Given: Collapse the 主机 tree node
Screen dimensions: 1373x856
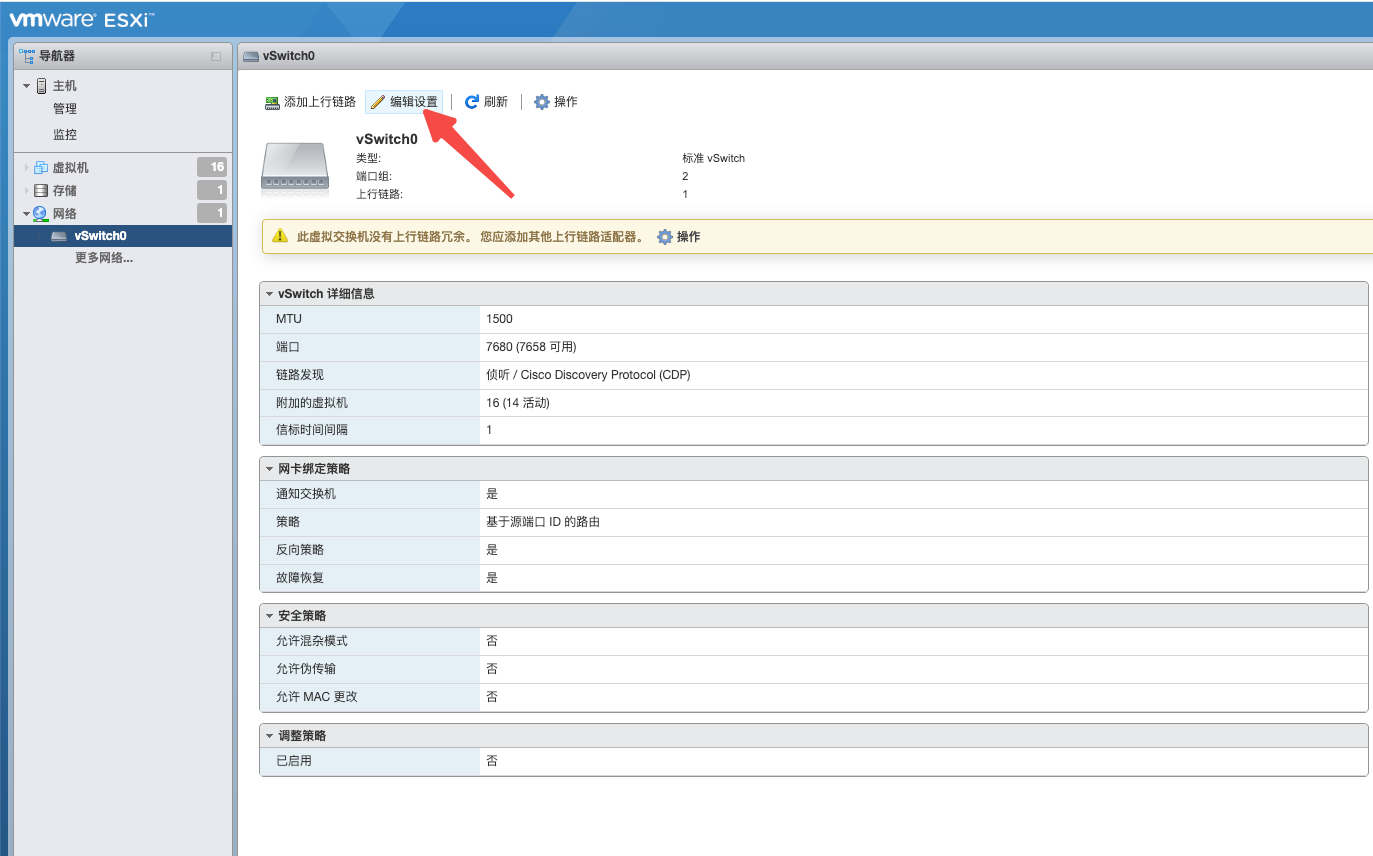Looking at the screenshot, I should (x=27, y=86).
